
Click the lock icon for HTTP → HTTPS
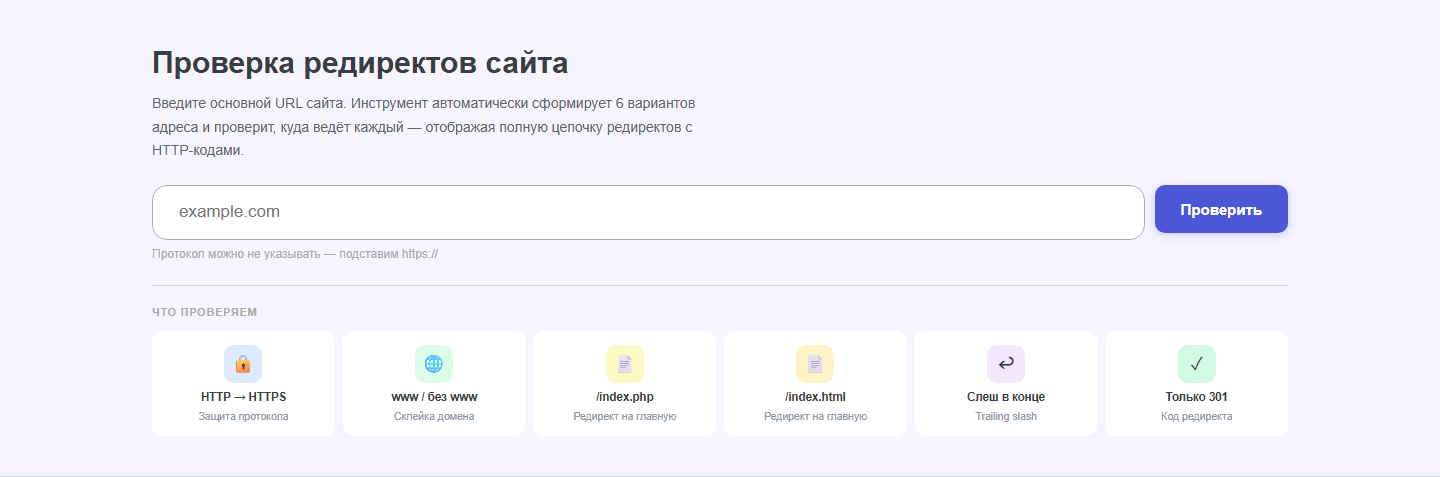pos(243,364)
